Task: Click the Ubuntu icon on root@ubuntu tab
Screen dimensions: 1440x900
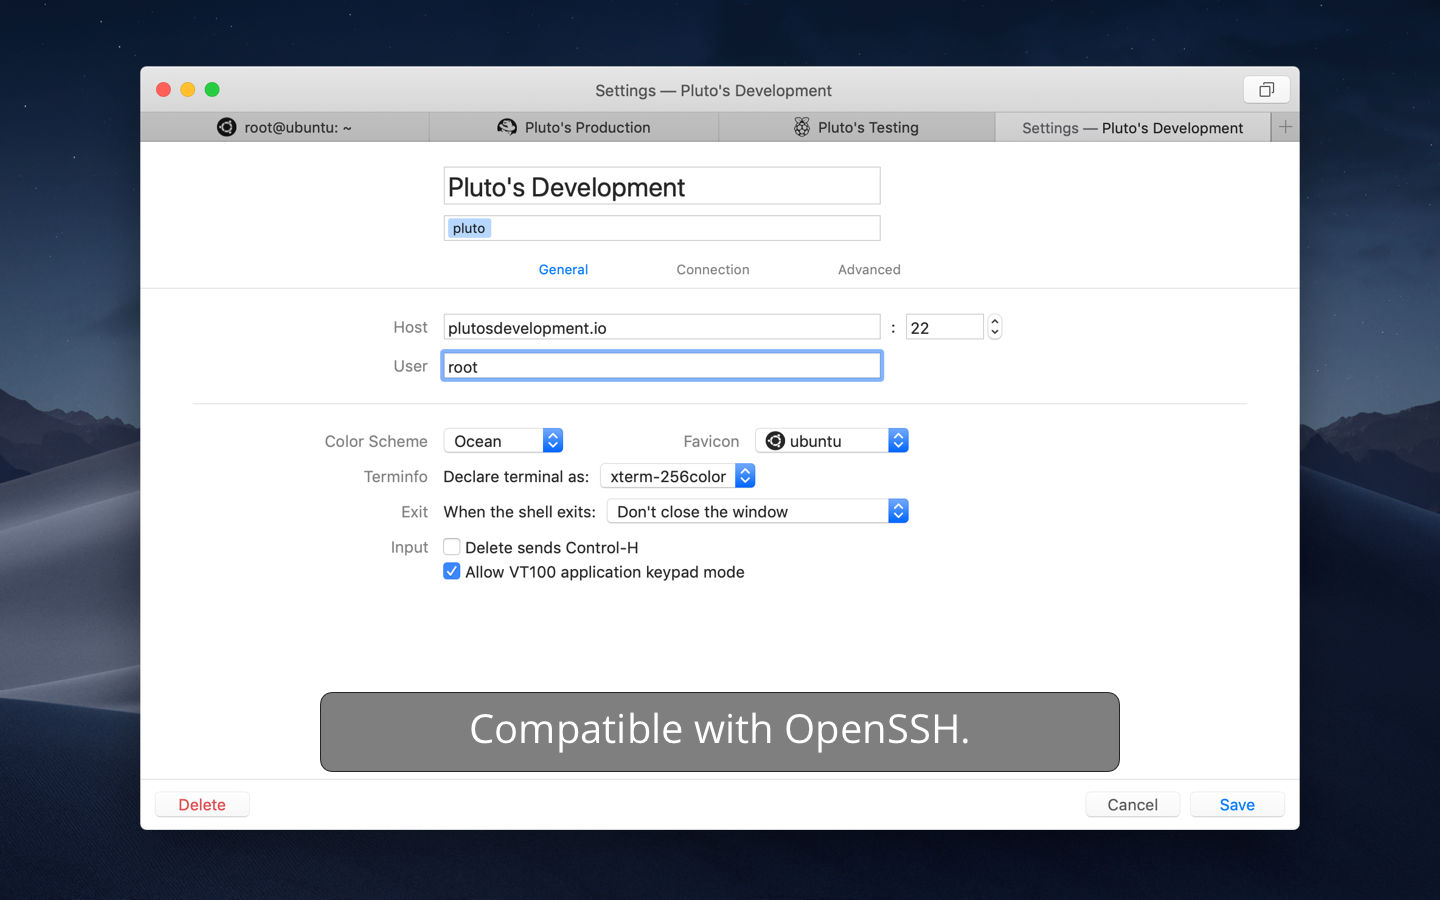Action: coord(227,127)
